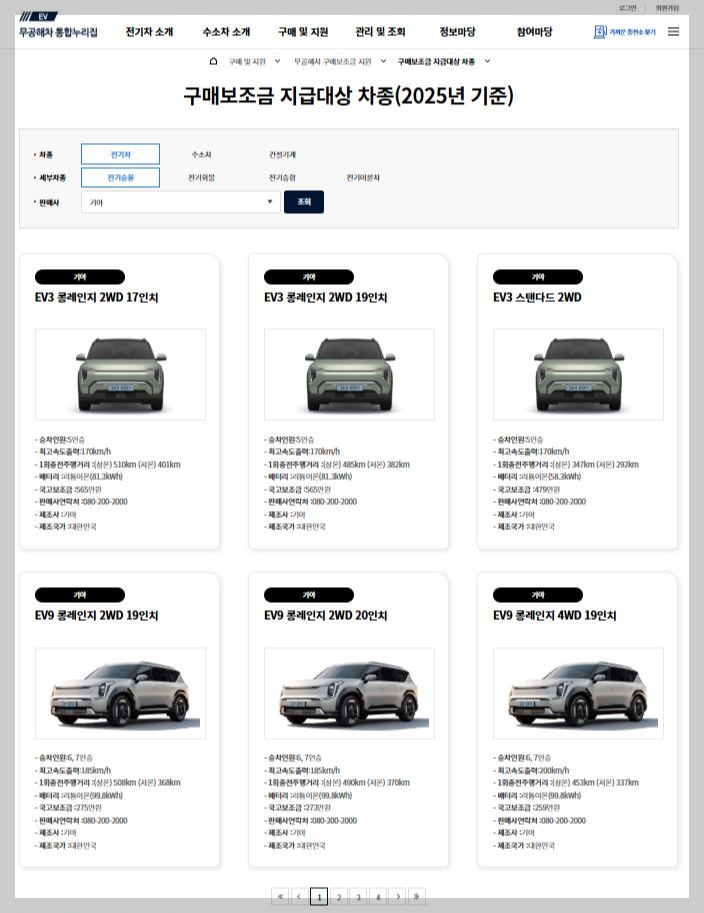Expand 구매 및 지원 breadcrumb chevron
The image size is (704, 913).
click(x=277, y=61)
